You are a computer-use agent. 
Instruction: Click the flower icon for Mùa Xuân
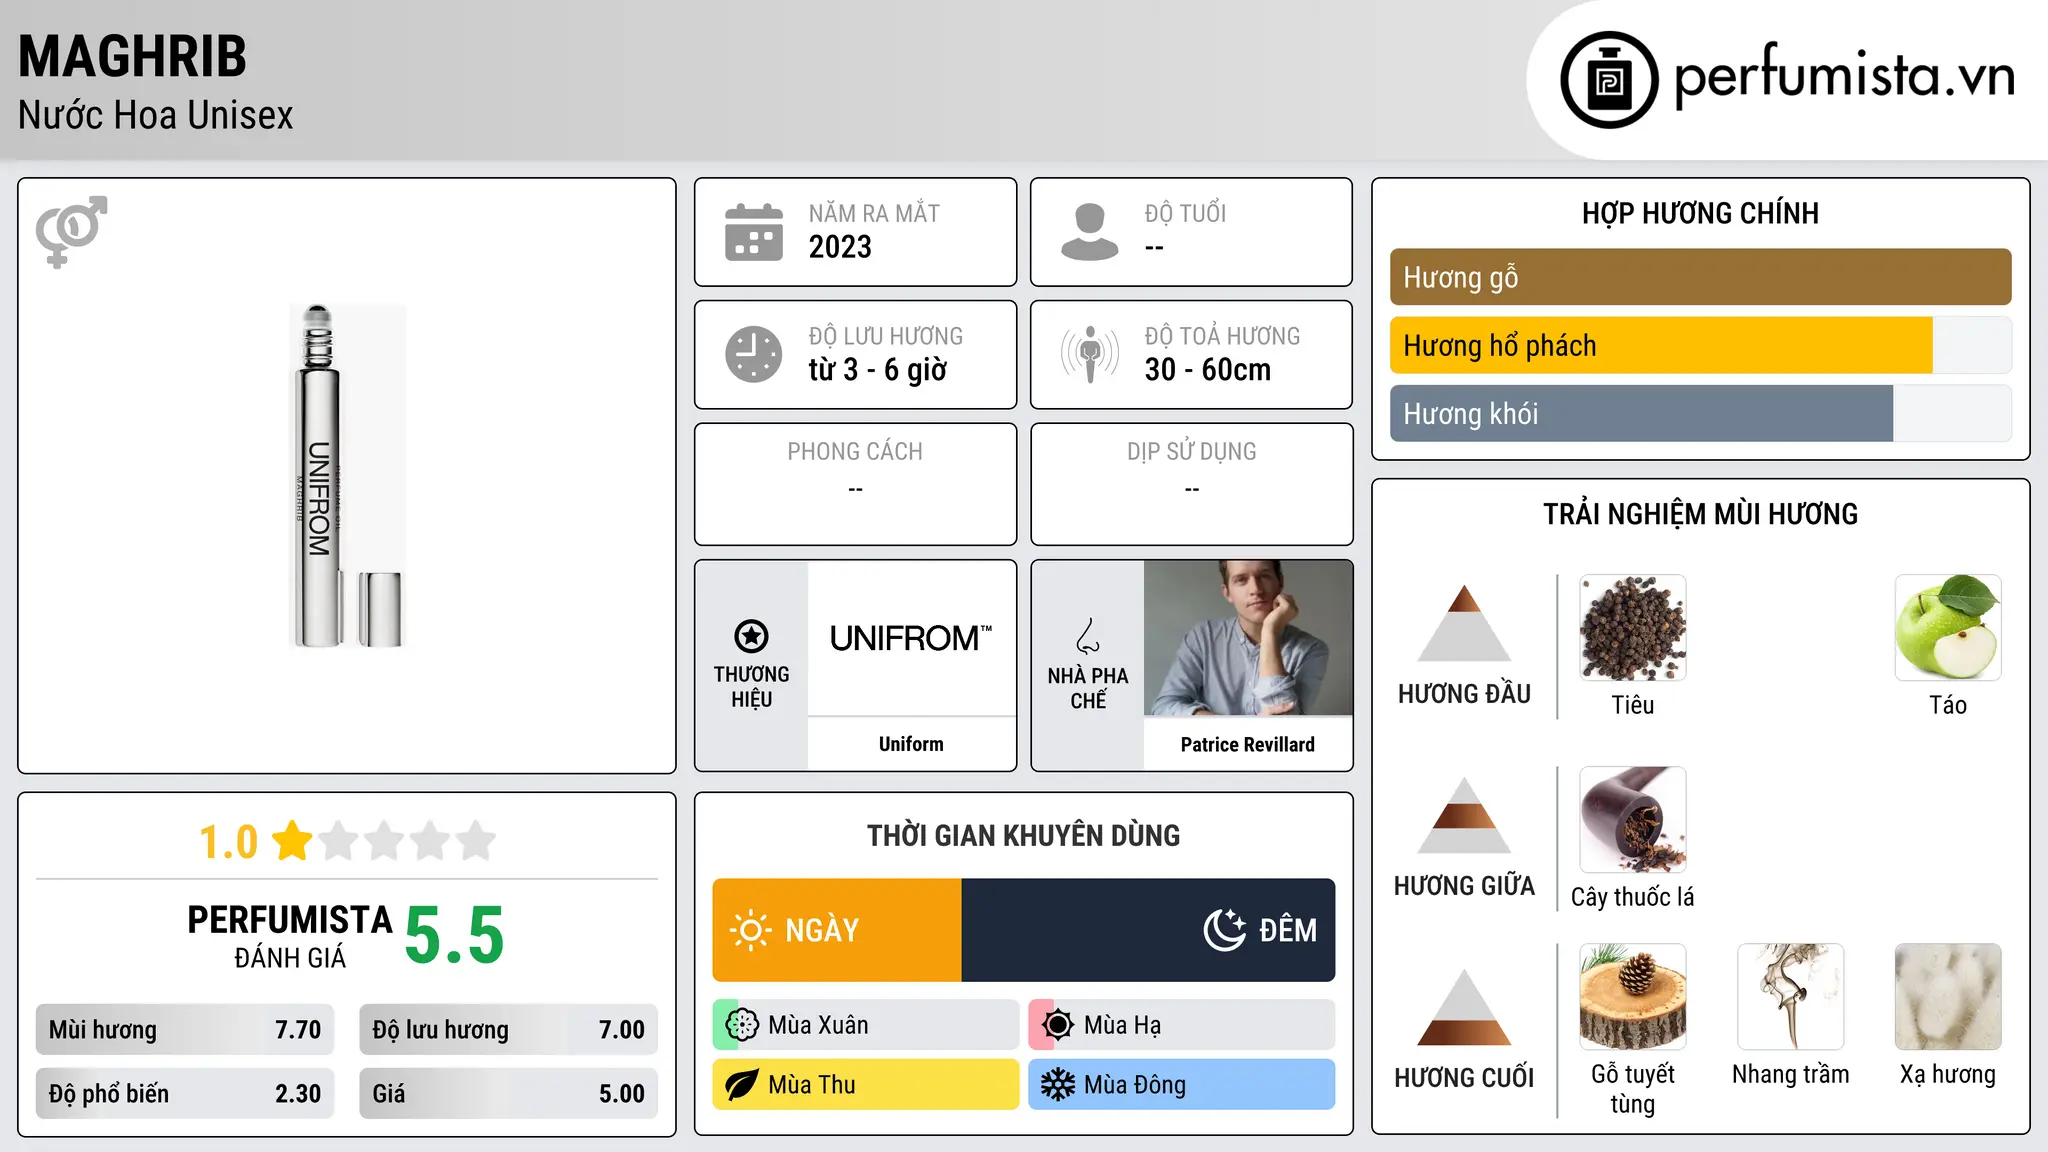742,1025
